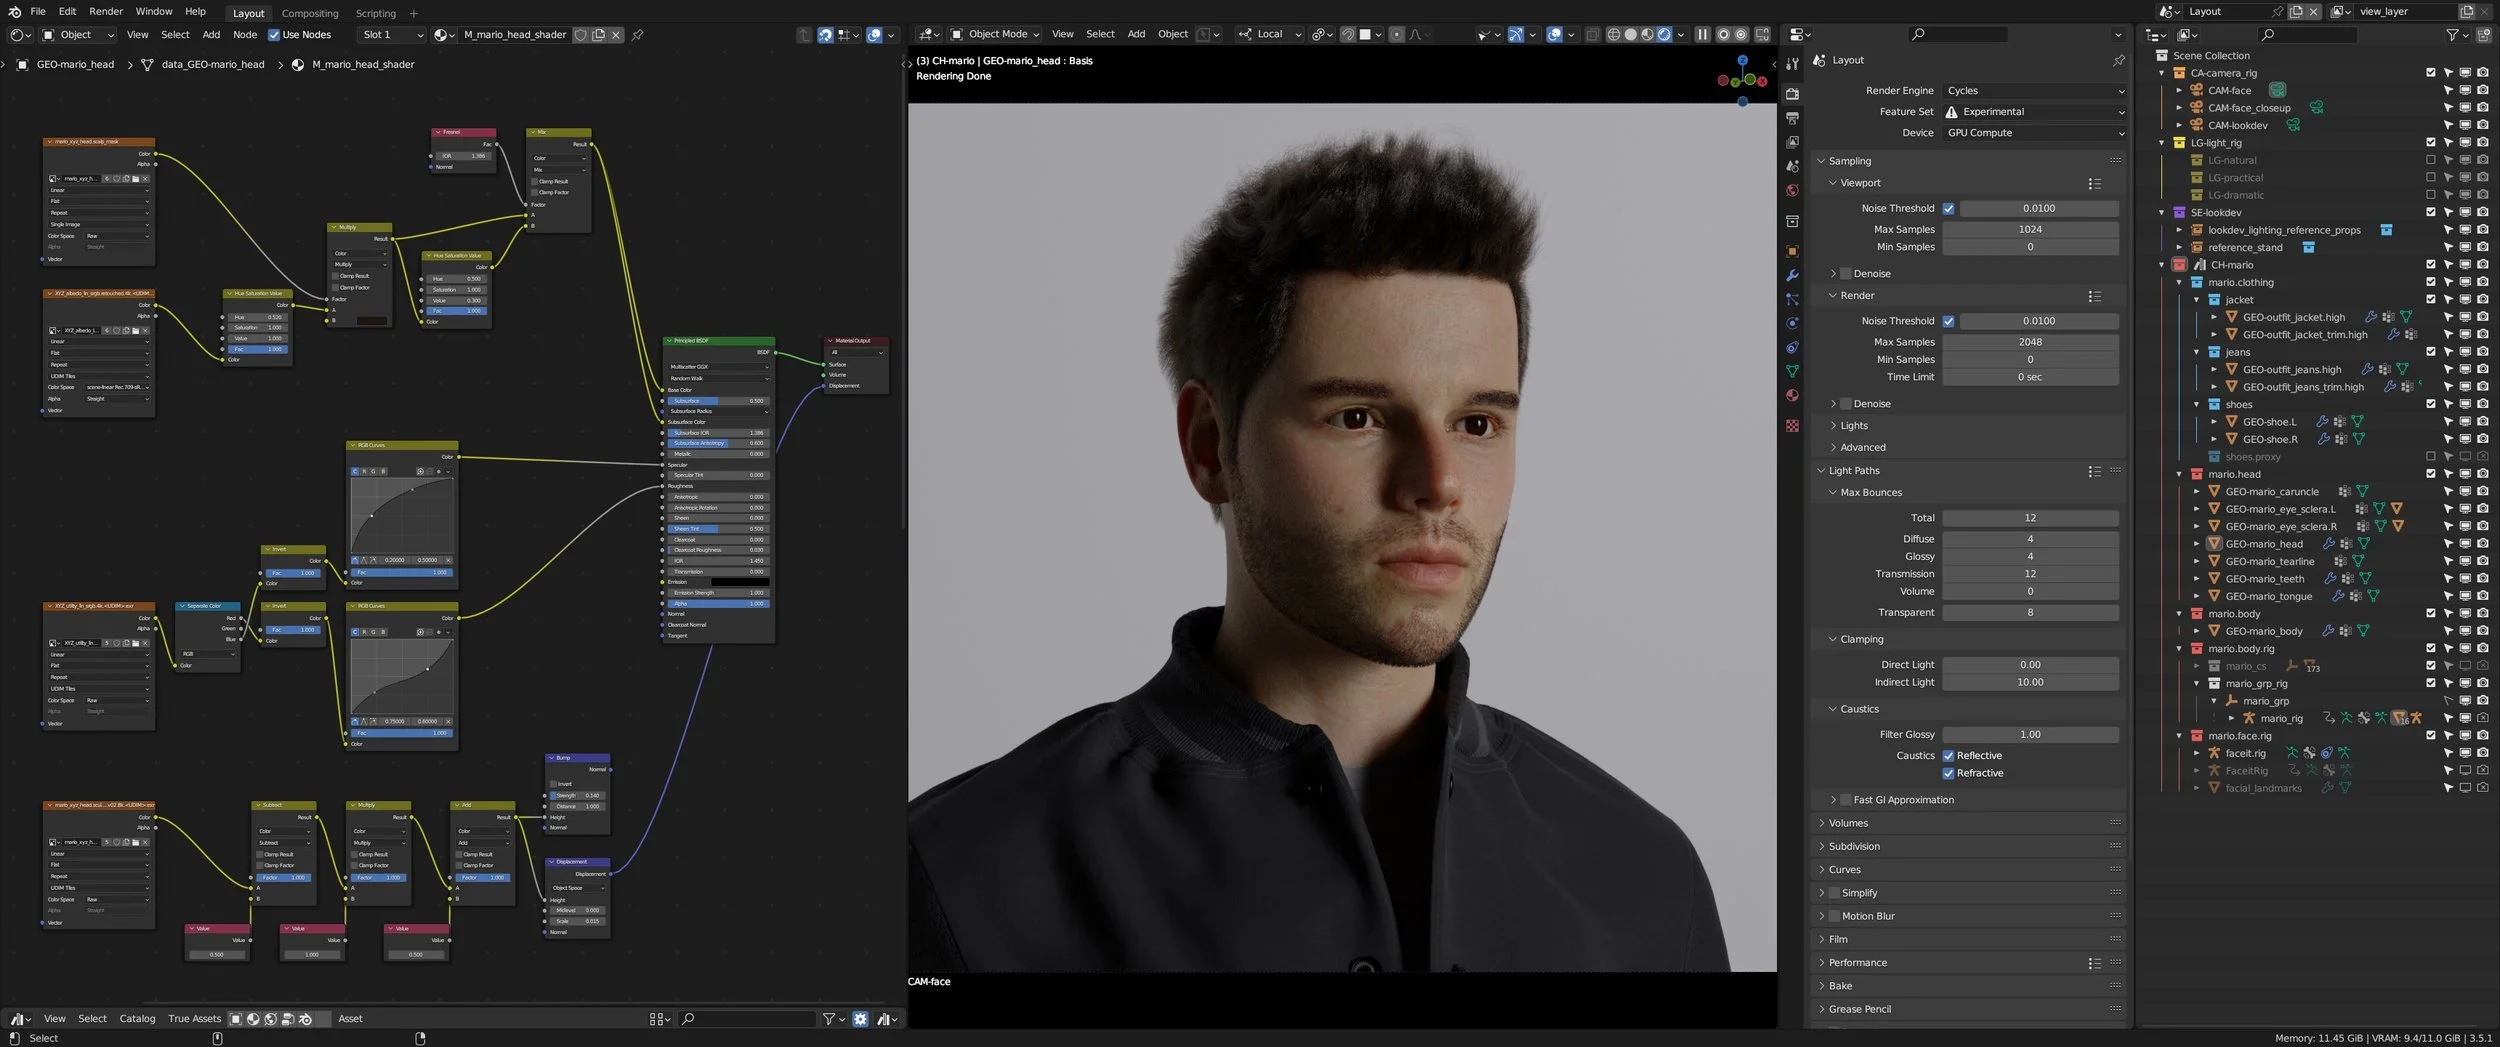2500x1047 pixels.
Task: Open the Feature Set dropdown
Action: (x=2035, y=112)
